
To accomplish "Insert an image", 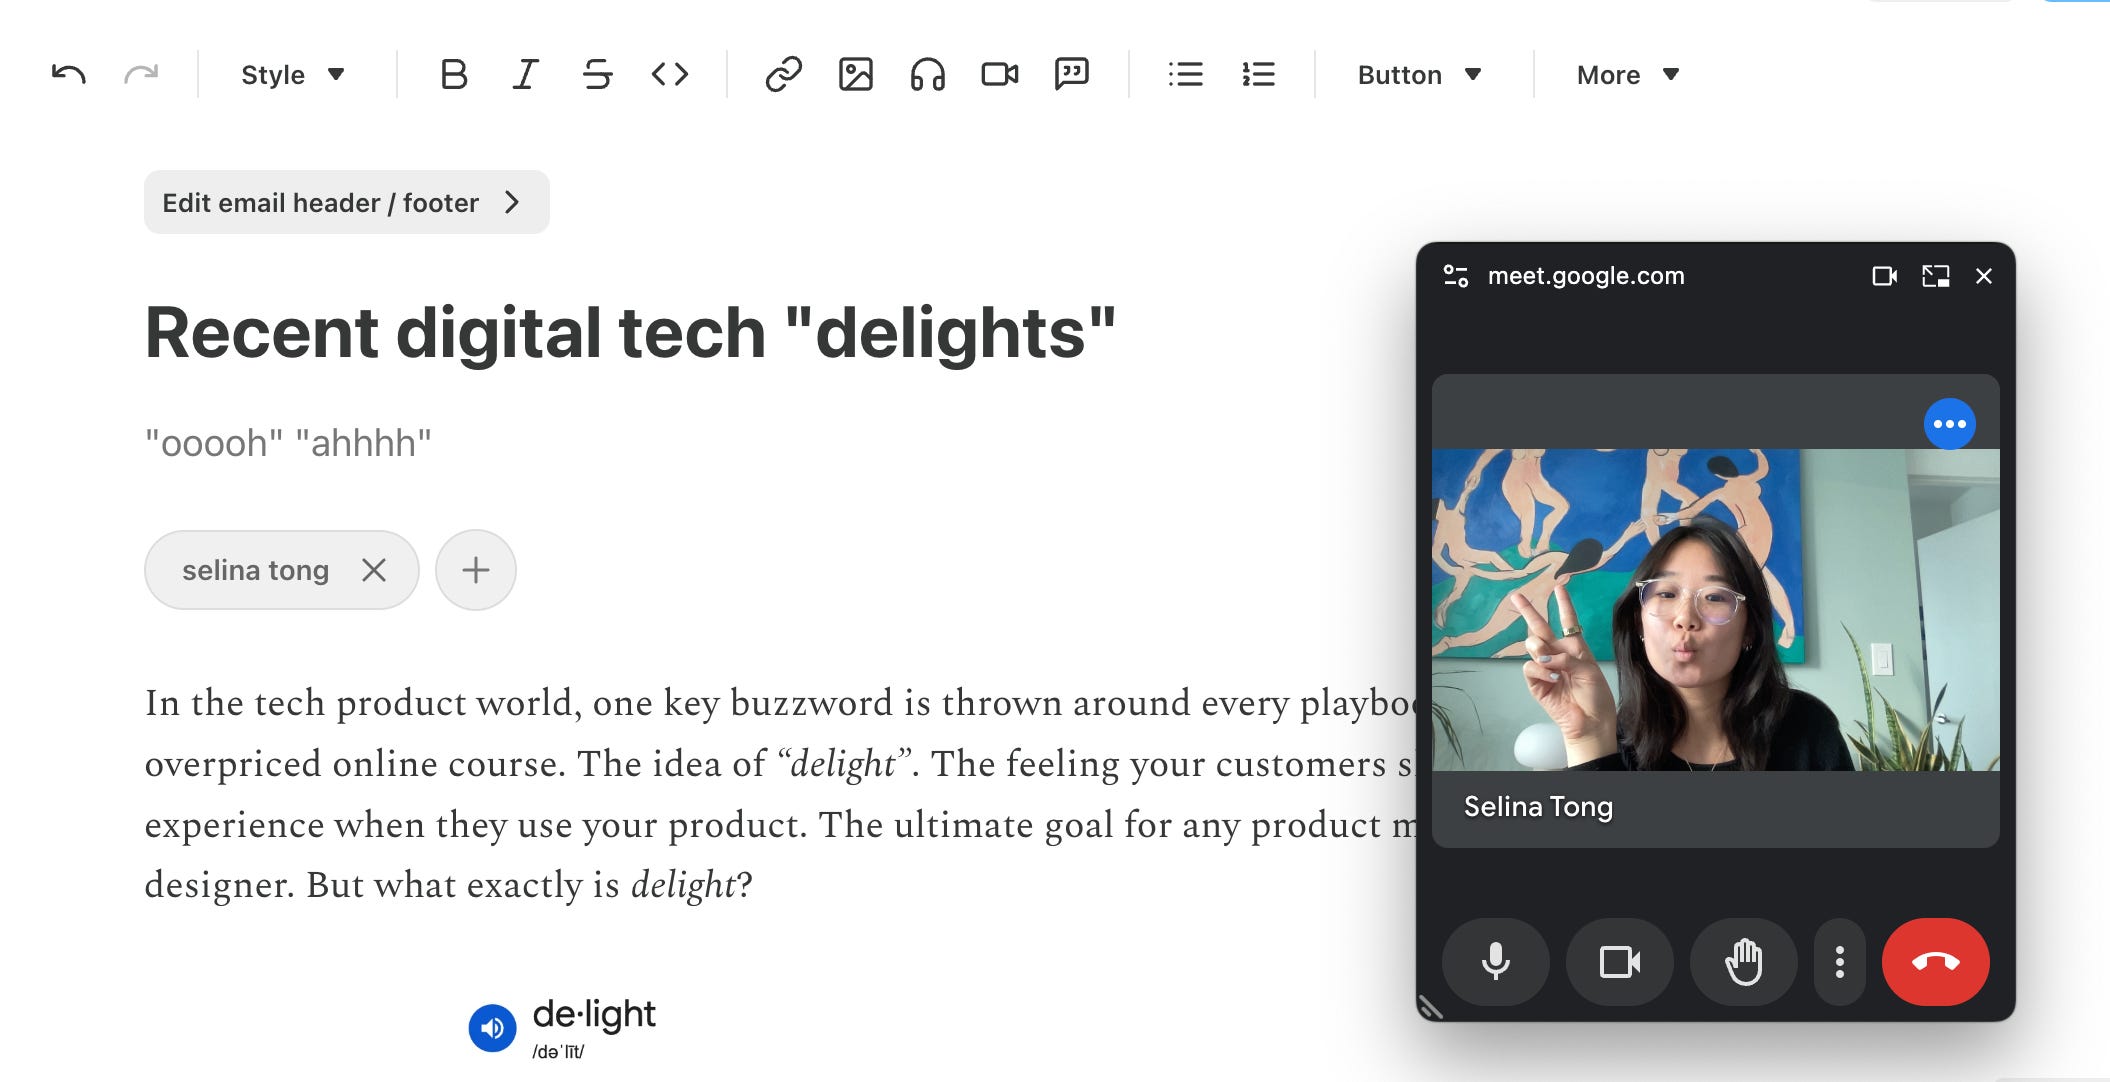I will coord(855,75).
